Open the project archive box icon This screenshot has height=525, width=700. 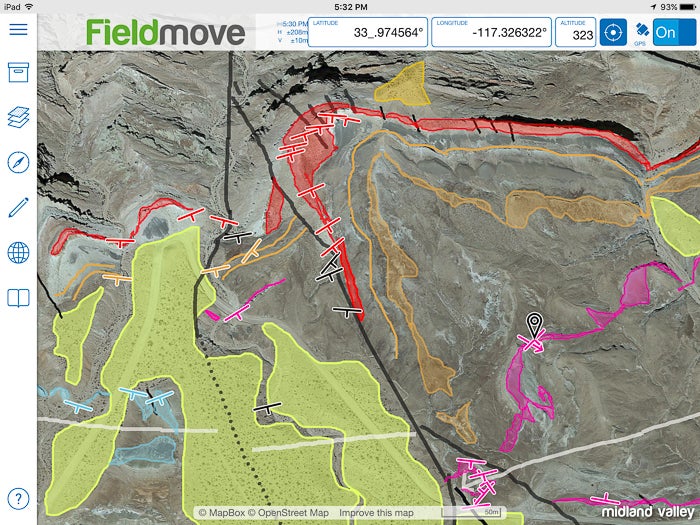[17, 73]
